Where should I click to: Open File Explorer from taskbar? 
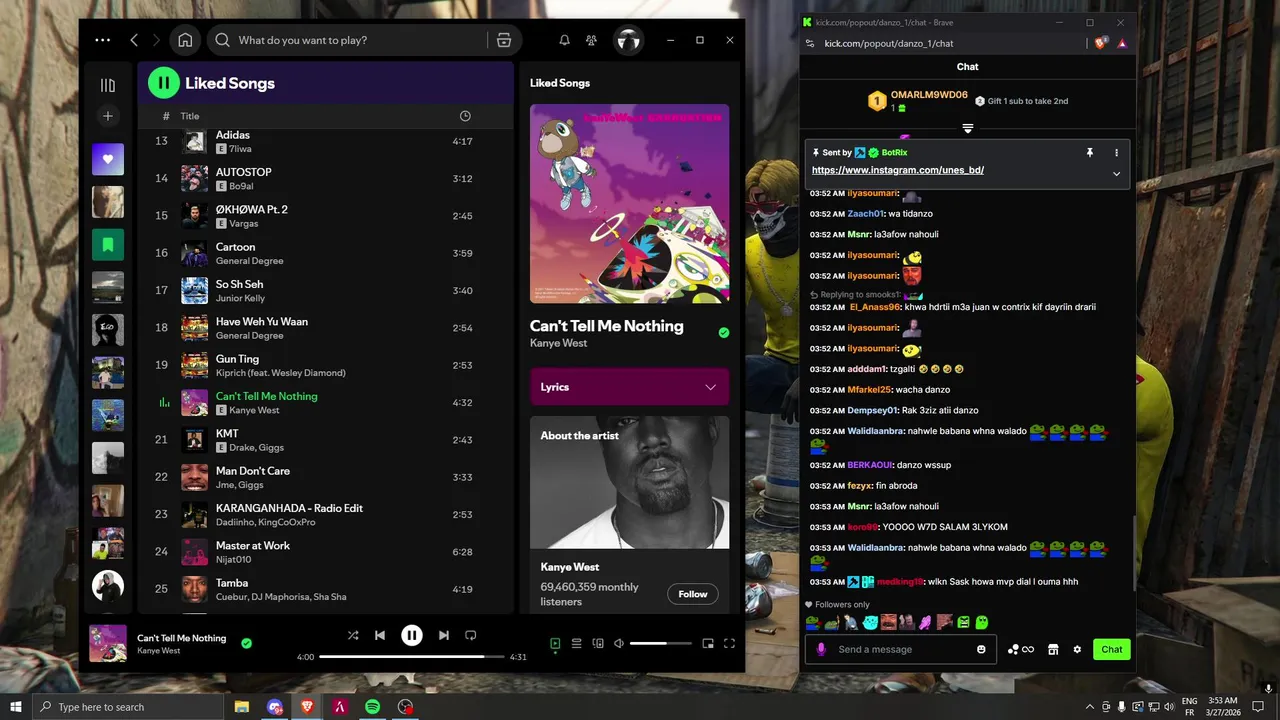point(242,707)
